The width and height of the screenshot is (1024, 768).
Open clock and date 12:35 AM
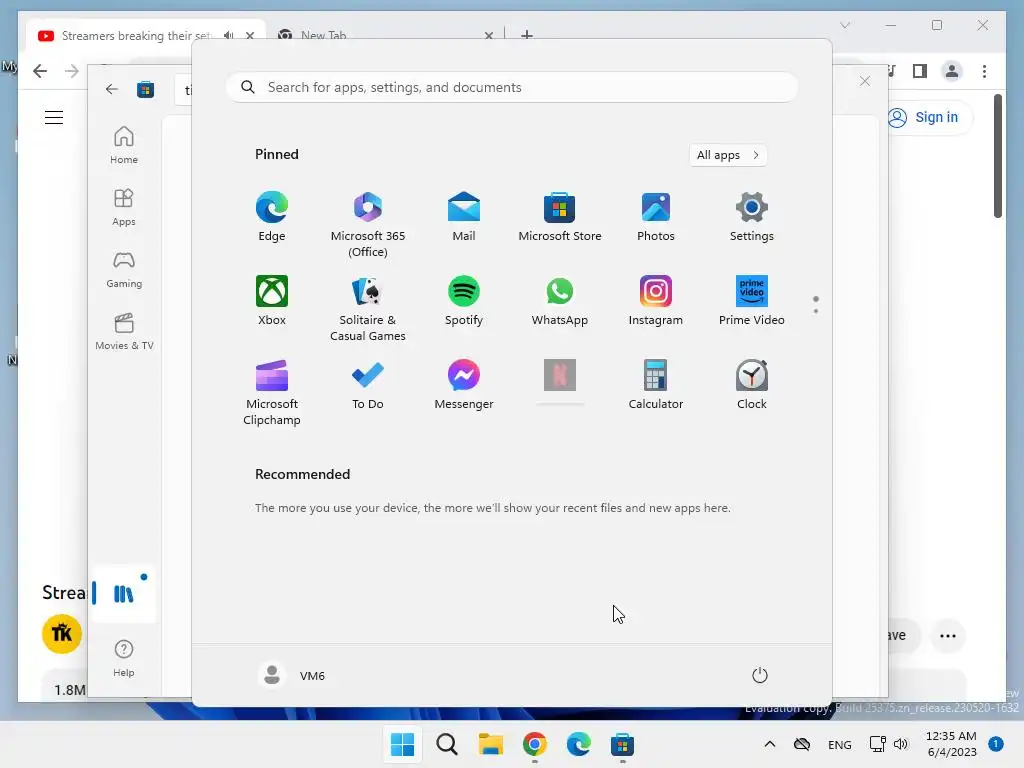tap(952, 744)
